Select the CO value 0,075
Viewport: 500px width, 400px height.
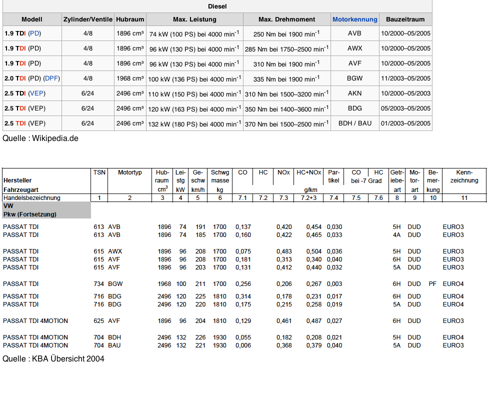pos(243,251)
